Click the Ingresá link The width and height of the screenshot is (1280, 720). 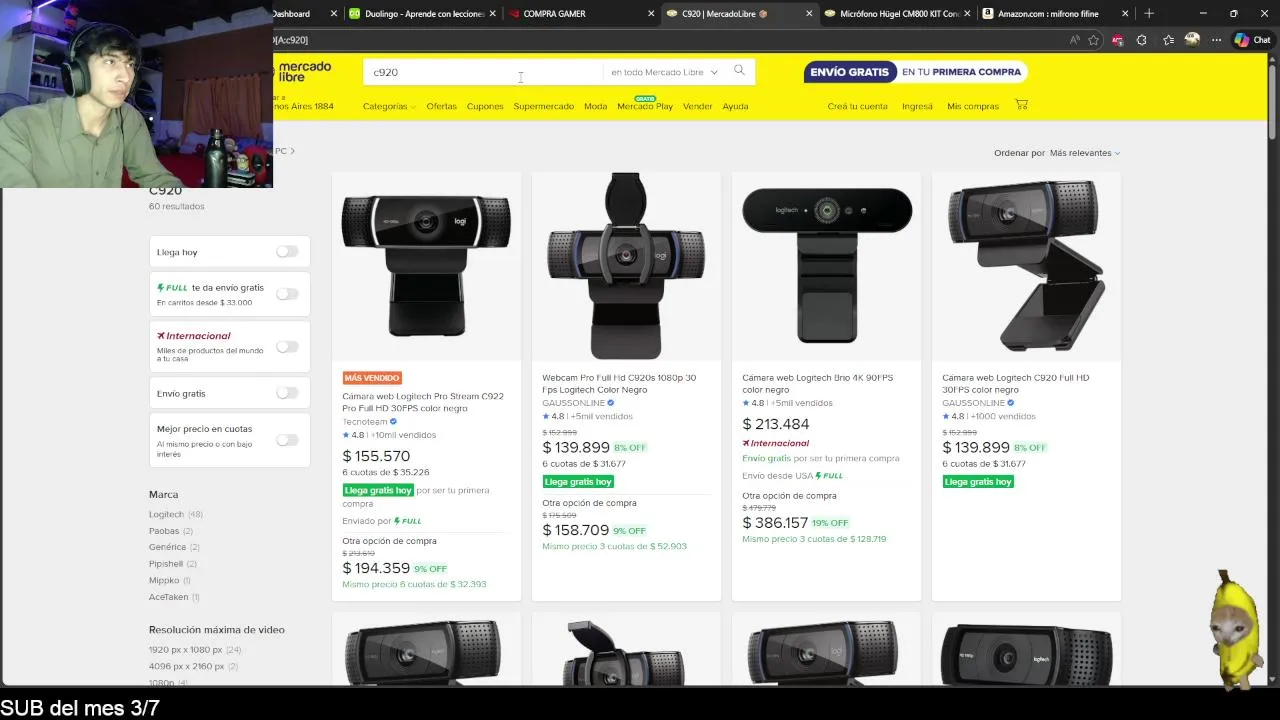[917, 106]
